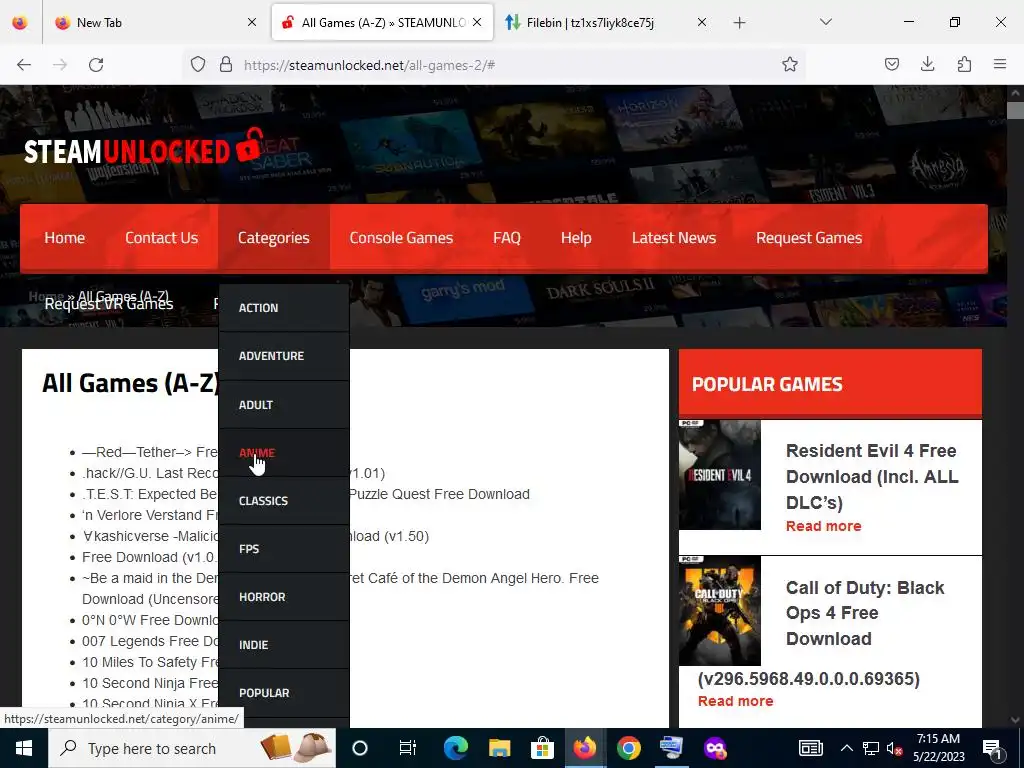List all tabs dropdown arrow
The height and width of the screenshot is (768, 1024).
[825, 22]
